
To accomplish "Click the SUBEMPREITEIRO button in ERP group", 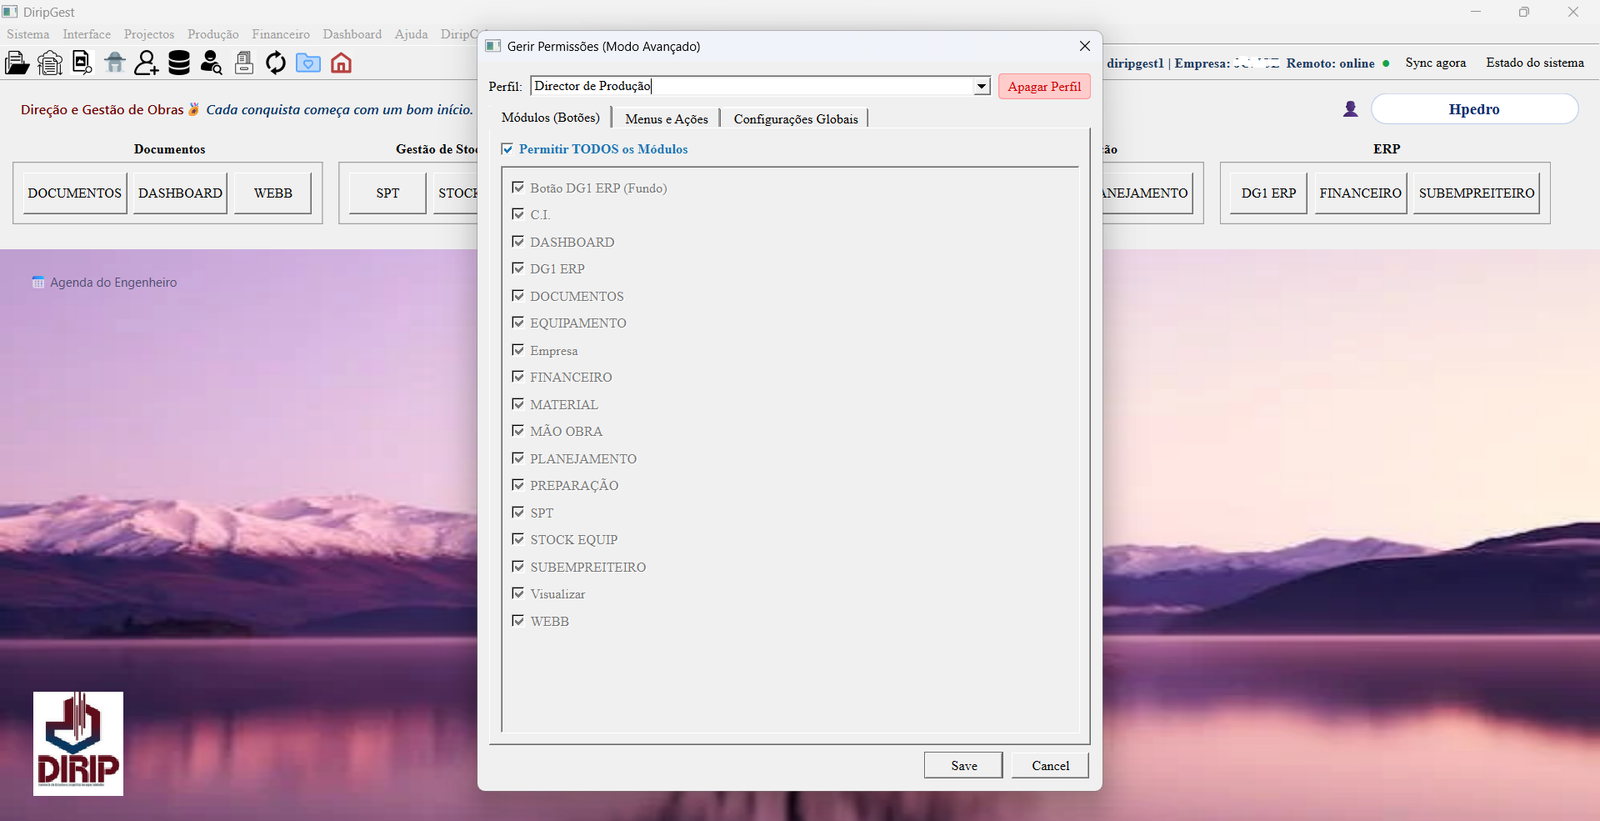I will click(x=1476, y=193).
